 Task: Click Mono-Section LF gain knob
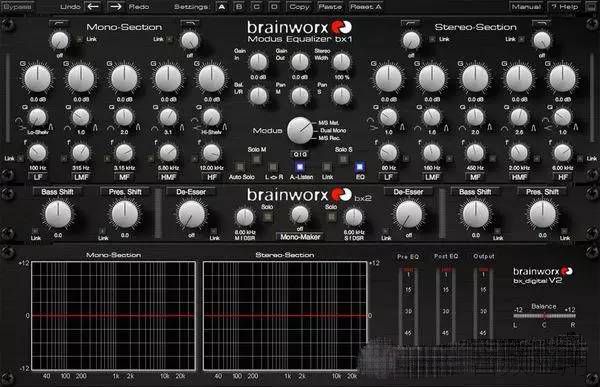coord(38,78)
